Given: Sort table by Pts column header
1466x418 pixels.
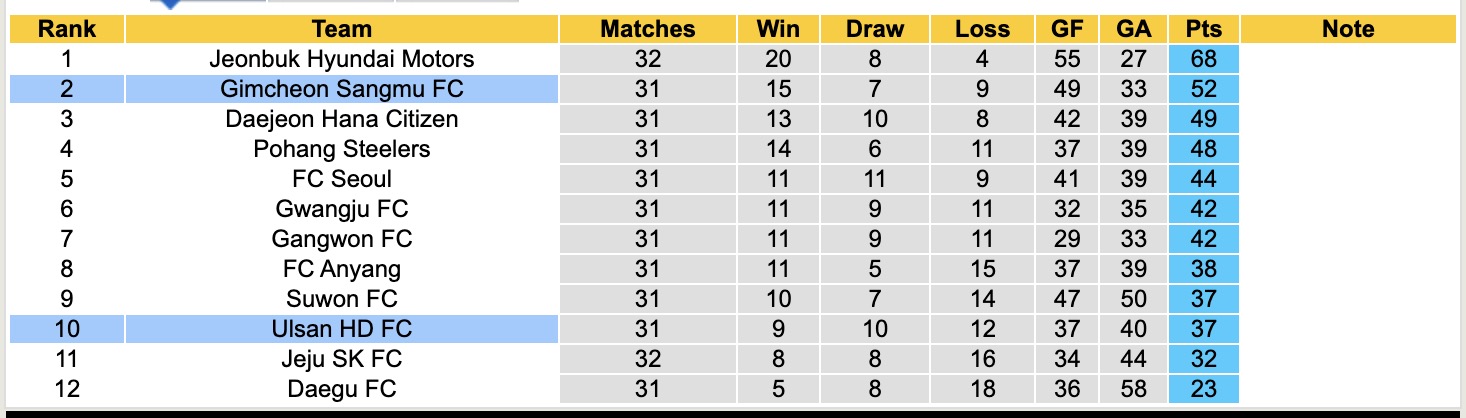Looking at the screenshot, I should click(1203, 29).
